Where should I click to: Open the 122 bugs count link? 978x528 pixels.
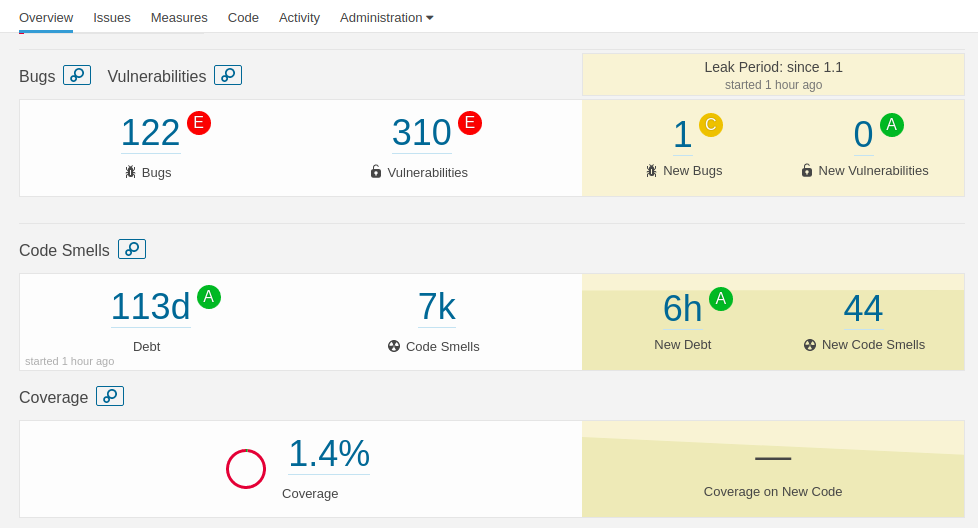(x=150, y=133)
